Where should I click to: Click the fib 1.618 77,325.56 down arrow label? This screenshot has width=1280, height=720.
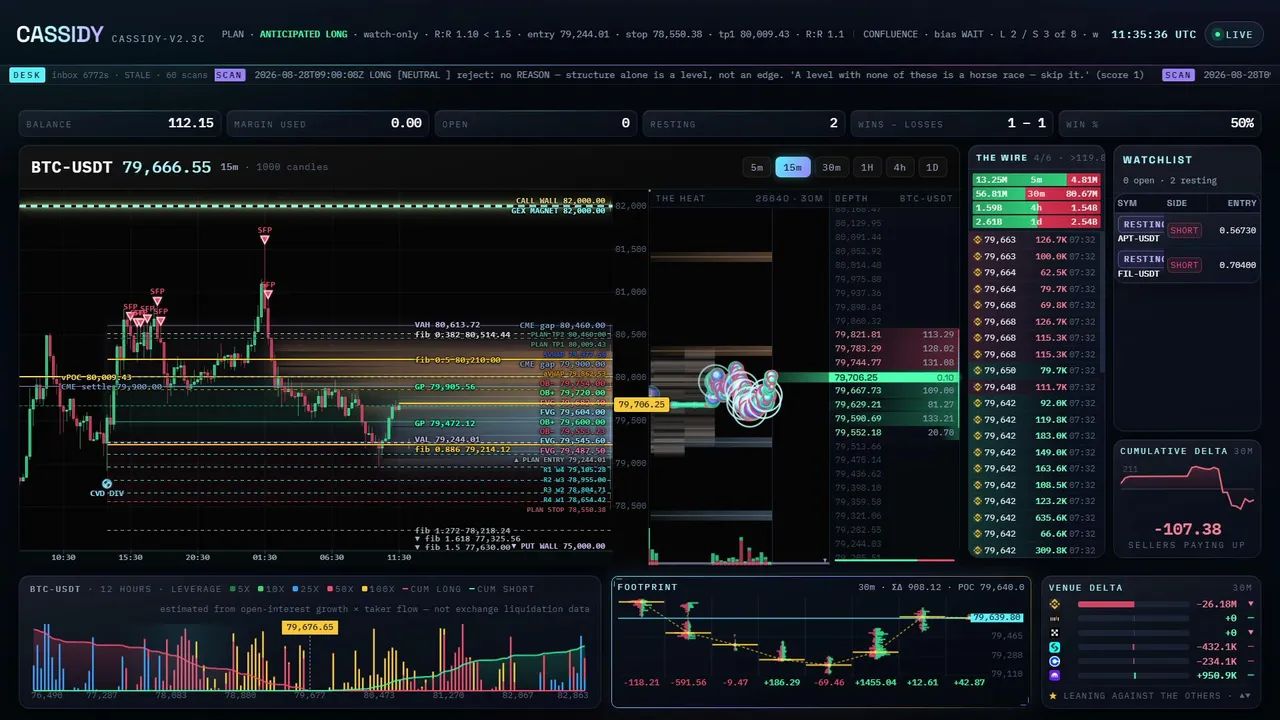(467, 538)
